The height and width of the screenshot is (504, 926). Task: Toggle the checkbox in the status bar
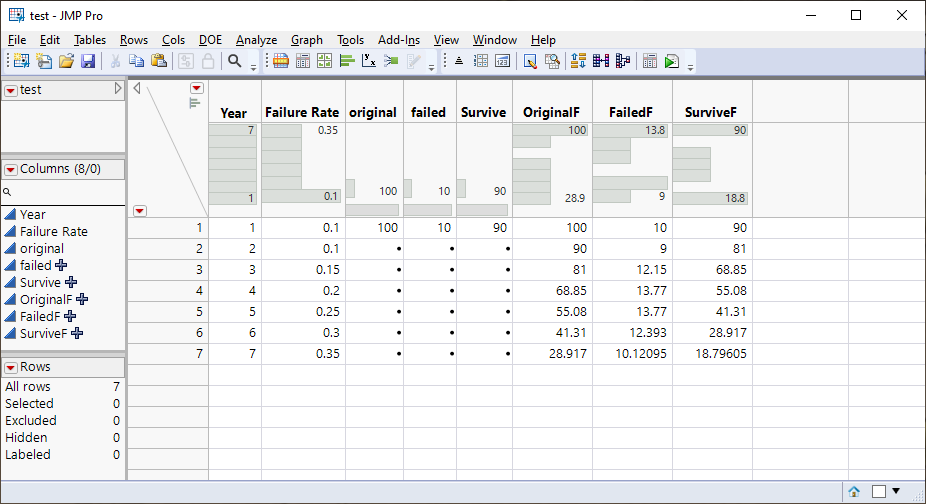[878, 491]
